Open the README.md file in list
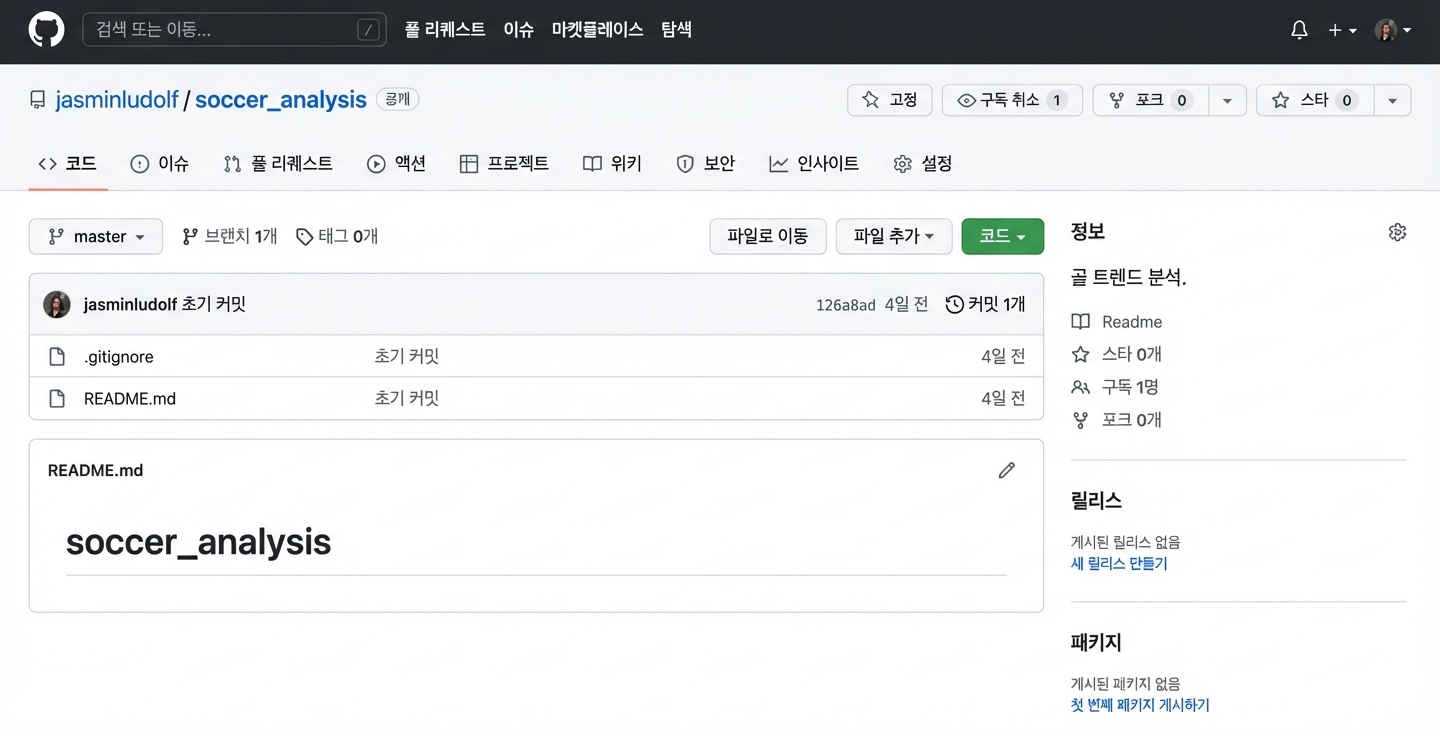This screenshot has width=1440, height=736. click(x=130, y=399)
